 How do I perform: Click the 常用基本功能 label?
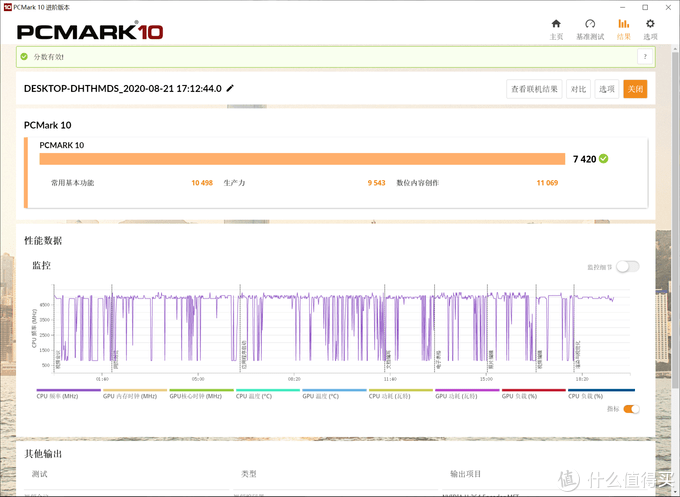coord(72,183)
